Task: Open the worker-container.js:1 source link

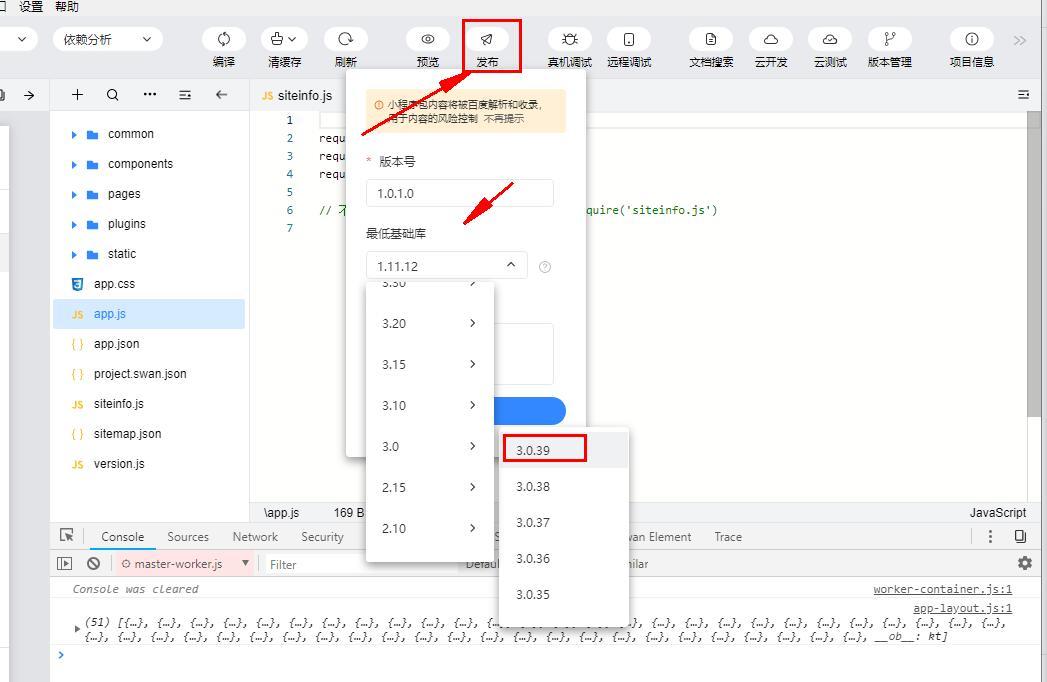Action: tap(942, 589)
